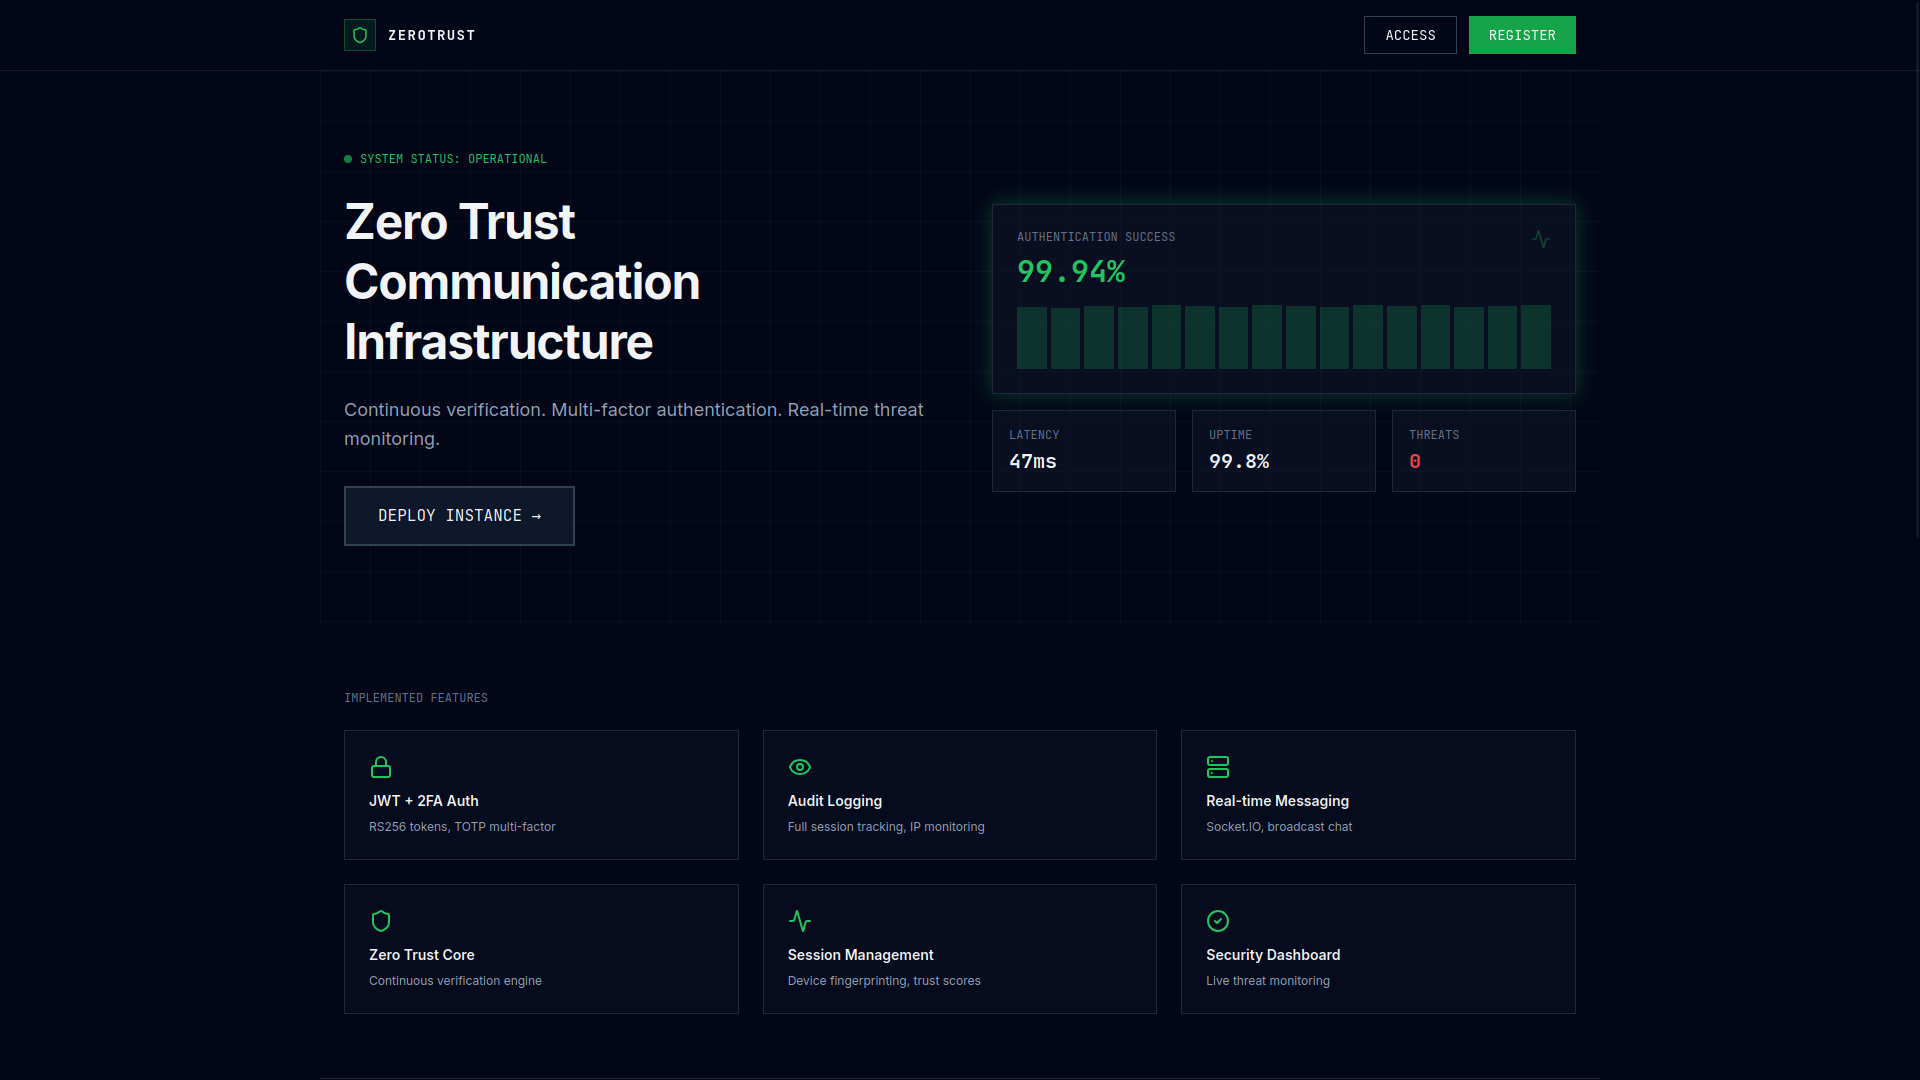Click the ACCESS button
The image size is (1920, 1080).
tap(1410, 35)
